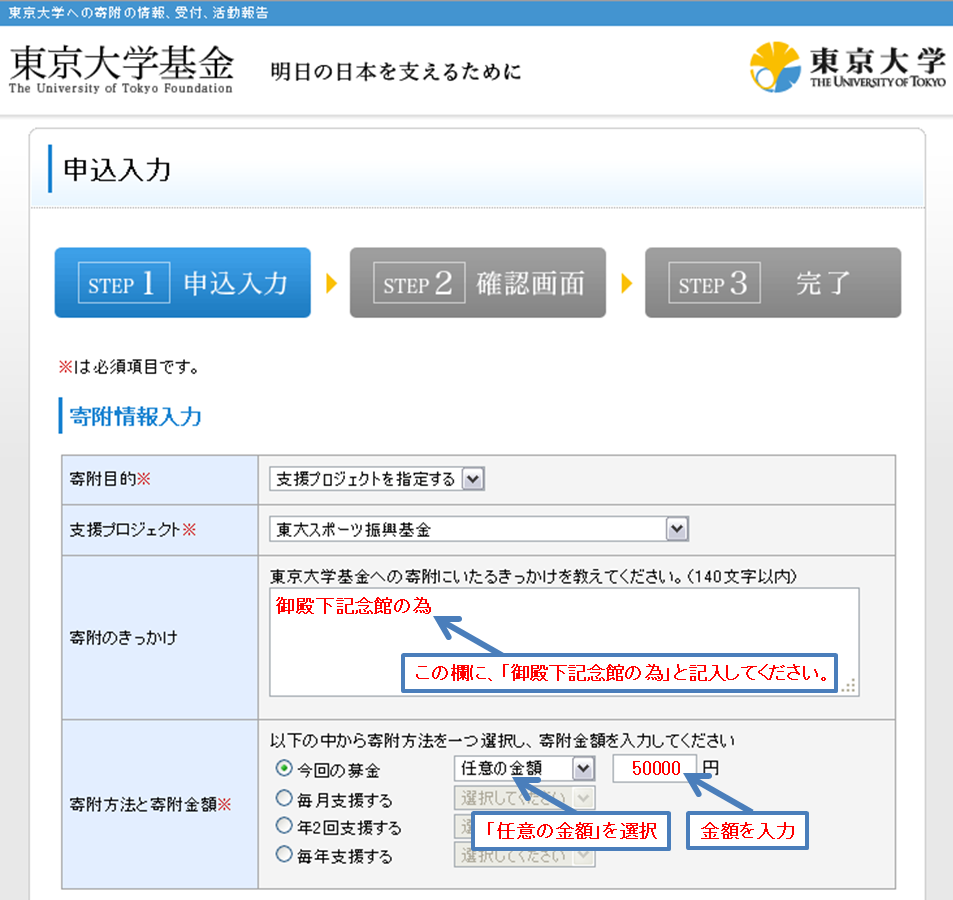This screenshot has width=953, height=900.
Task: Click the 明日の日本を支えるために slogan text
Action: tap(396, 71)
